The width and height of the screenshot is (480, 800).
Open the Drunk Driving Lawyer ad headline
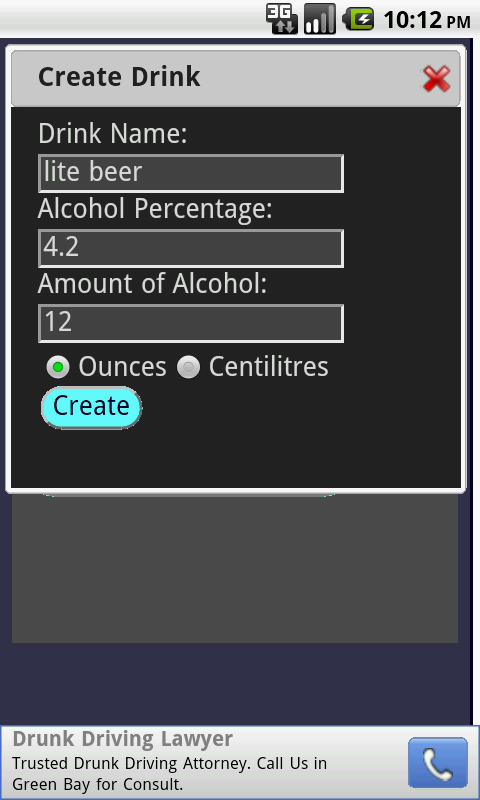point(122,739)
